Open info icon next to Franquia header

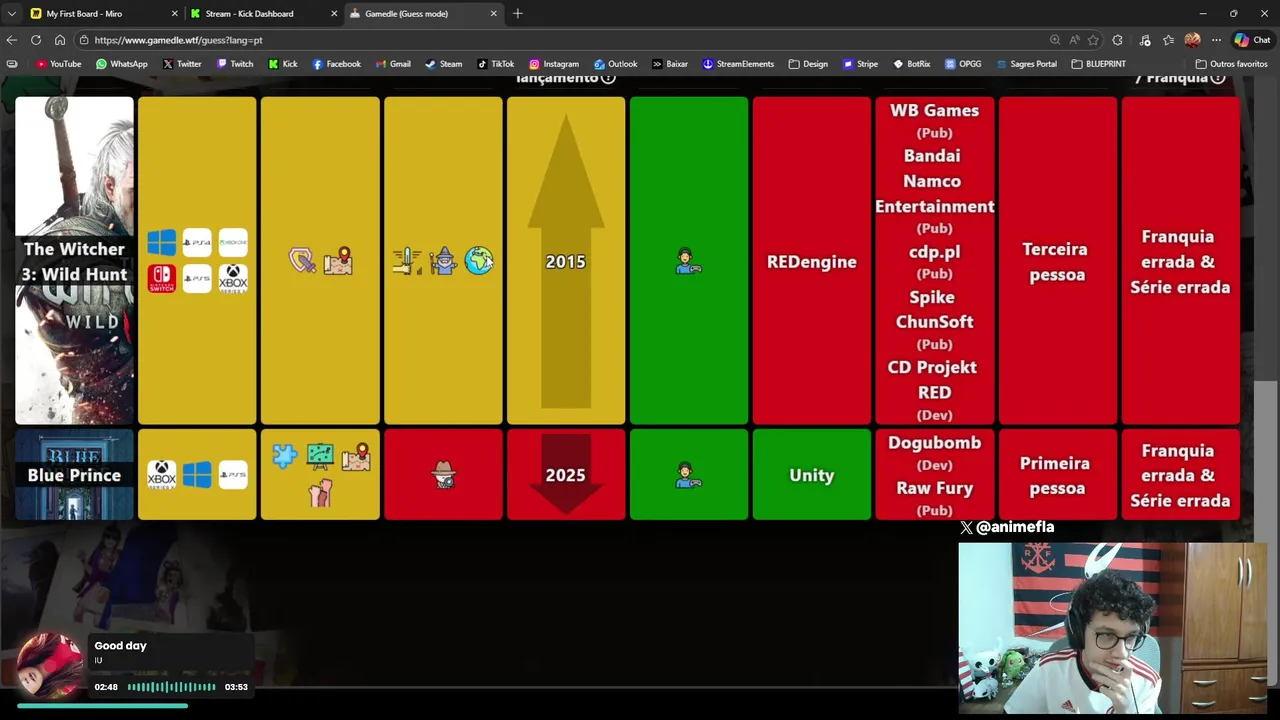click(x=1218, y=77)
